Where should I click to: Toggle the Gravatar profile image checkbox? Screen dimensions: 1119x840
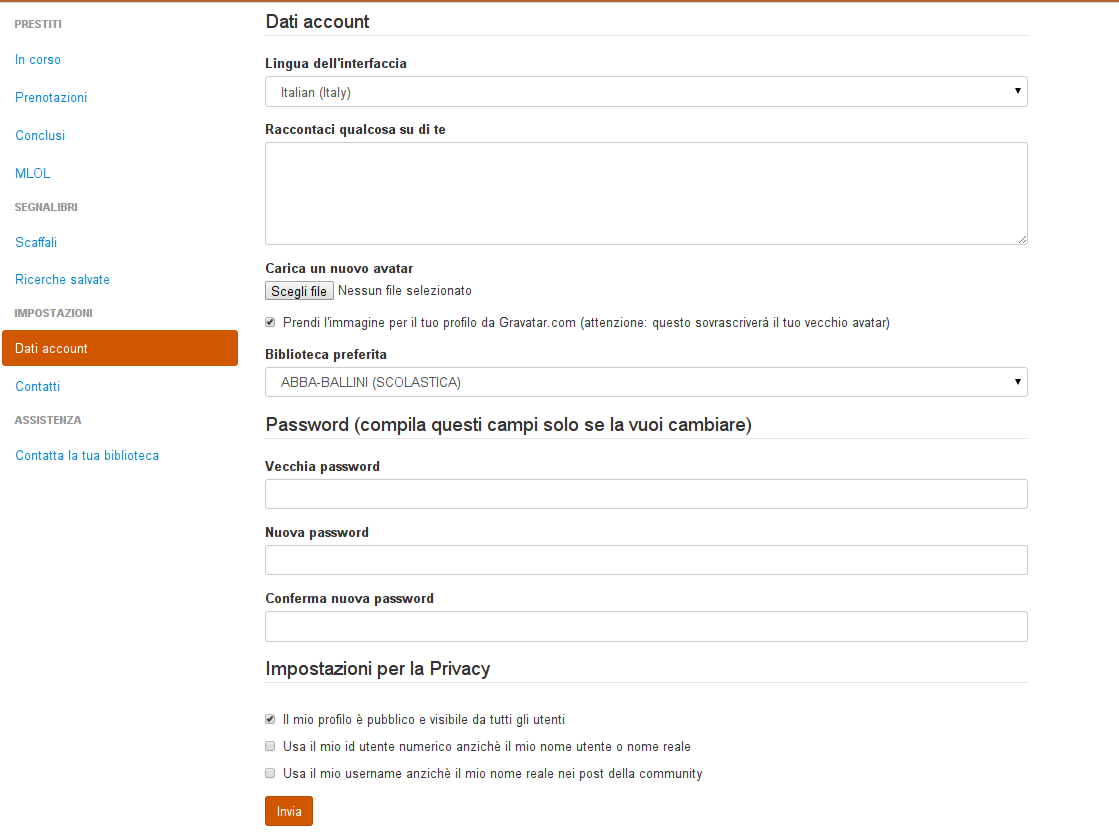pos(270,322)
